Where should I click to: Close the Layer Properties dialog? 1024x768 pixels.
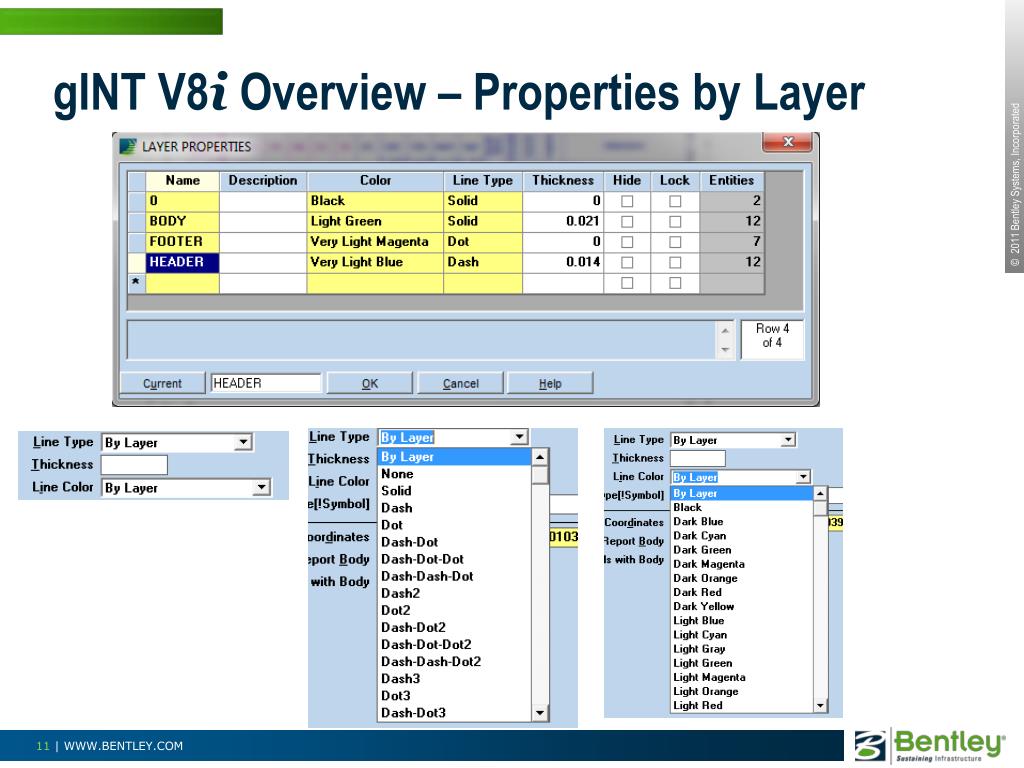tap(788, 142)
